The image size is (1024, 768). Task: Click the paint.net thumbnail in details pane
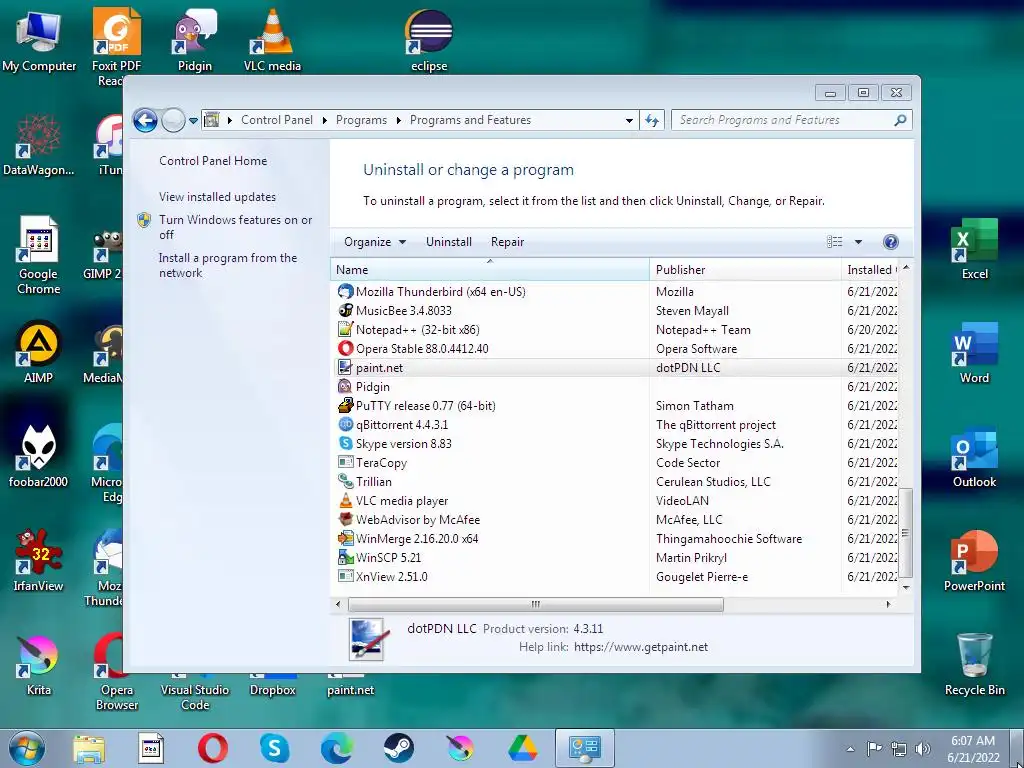coord(368,639)
